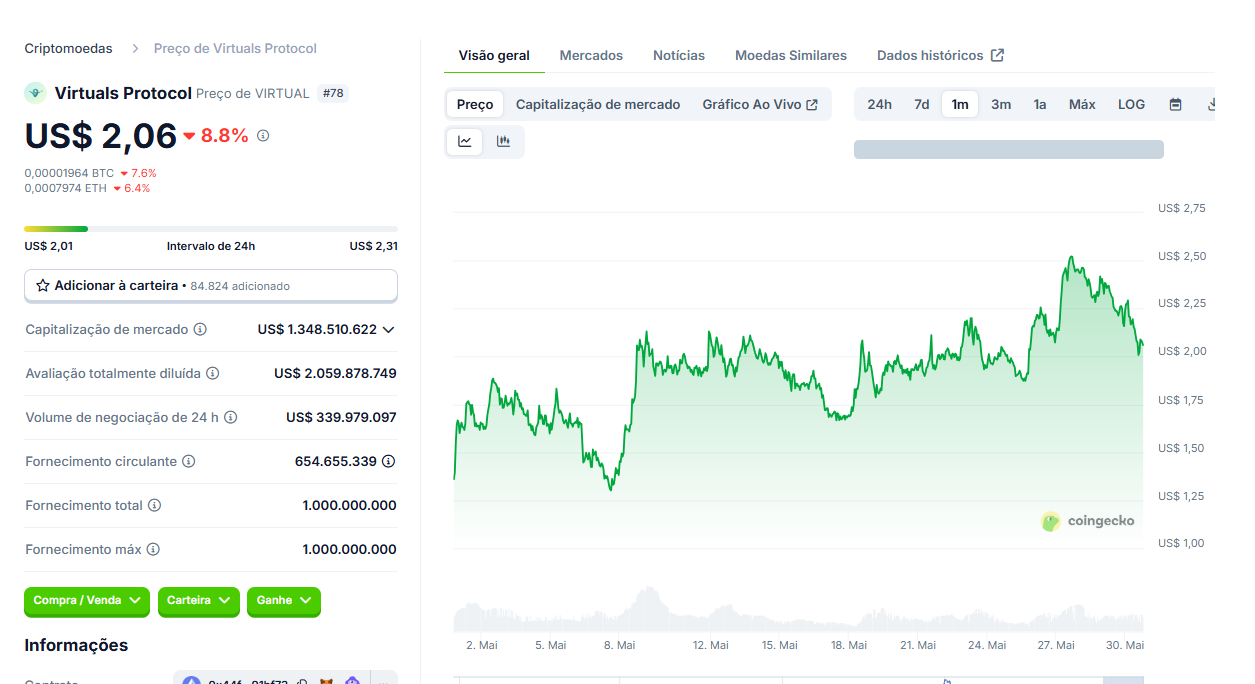Click the #78 rank badge
Screen dimensions: 1255x684
[333, 93]
